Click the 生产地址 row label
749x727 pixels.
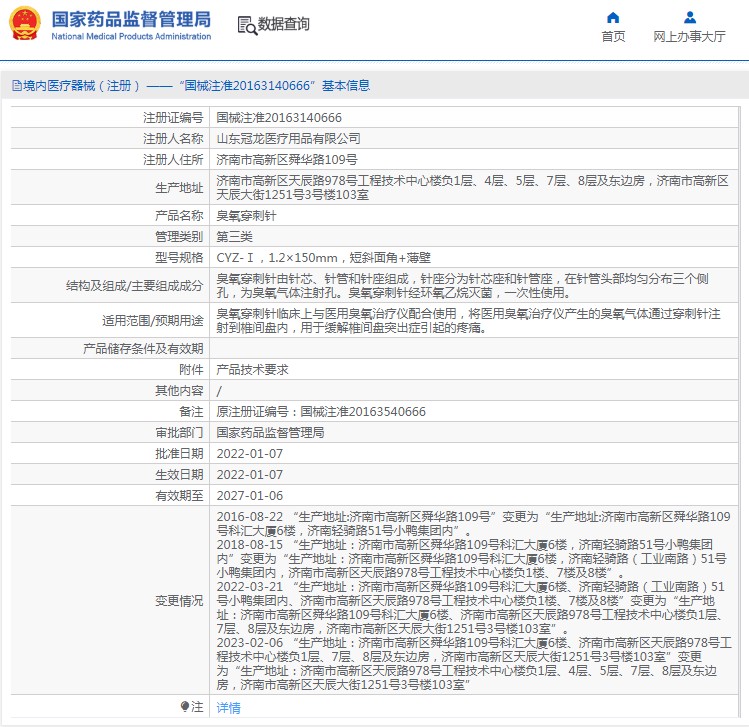point(179,188)
